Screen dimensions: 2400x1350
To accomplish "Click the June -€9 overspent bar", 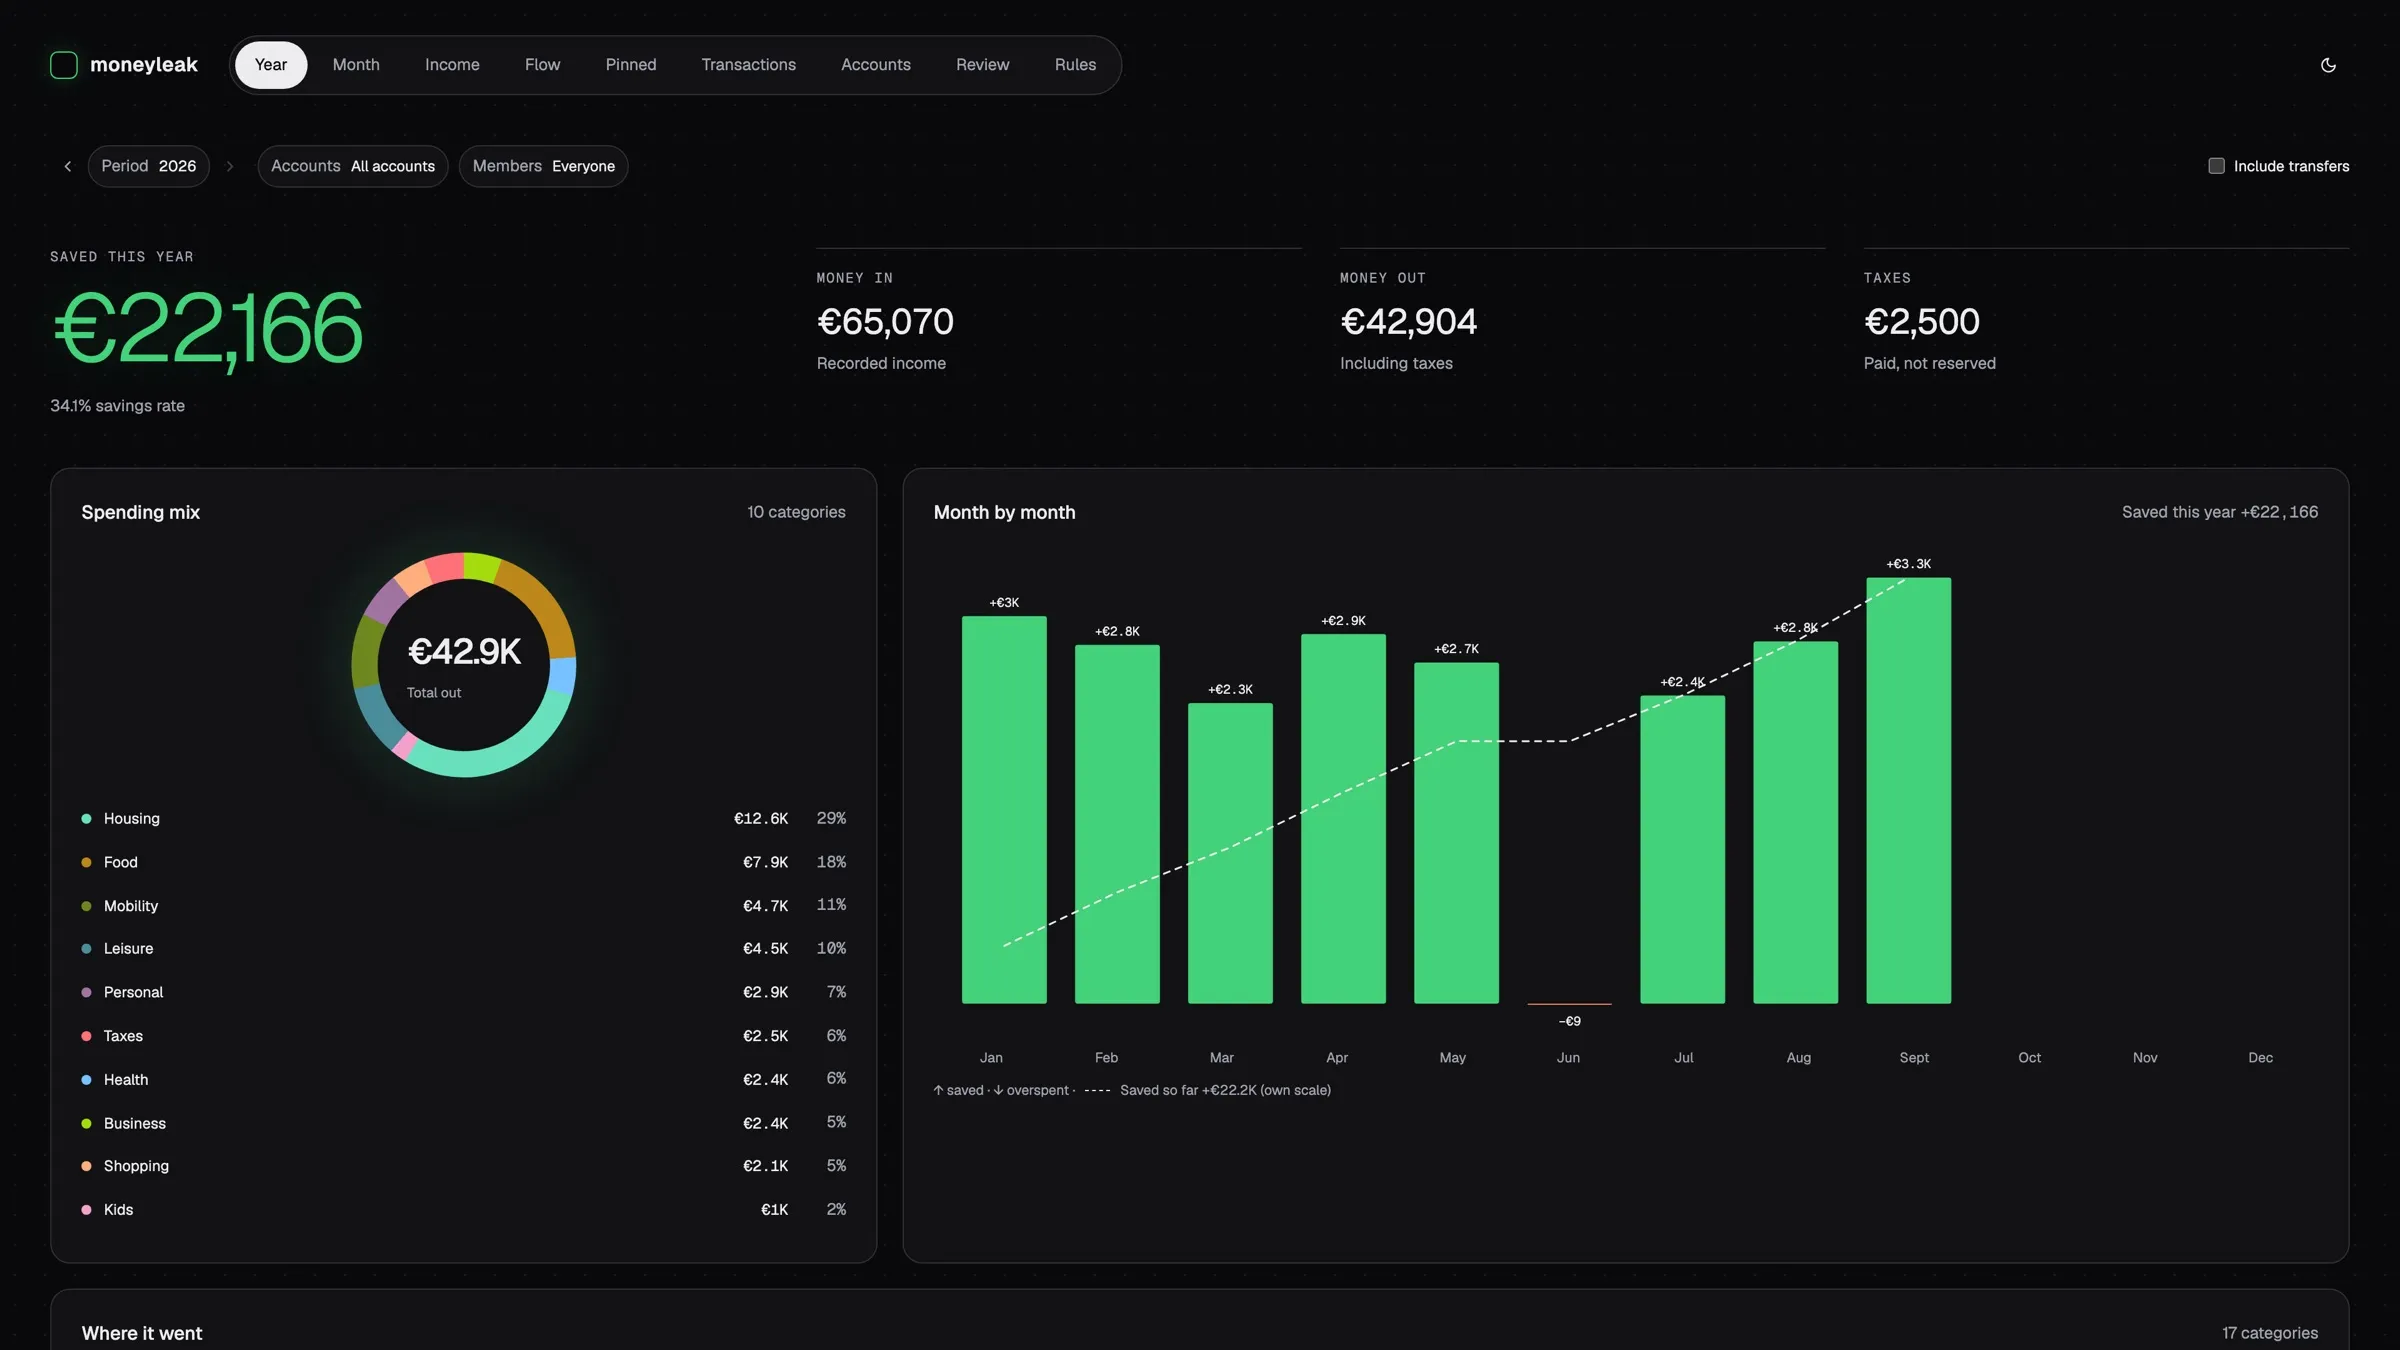I will point(1569,1004).
